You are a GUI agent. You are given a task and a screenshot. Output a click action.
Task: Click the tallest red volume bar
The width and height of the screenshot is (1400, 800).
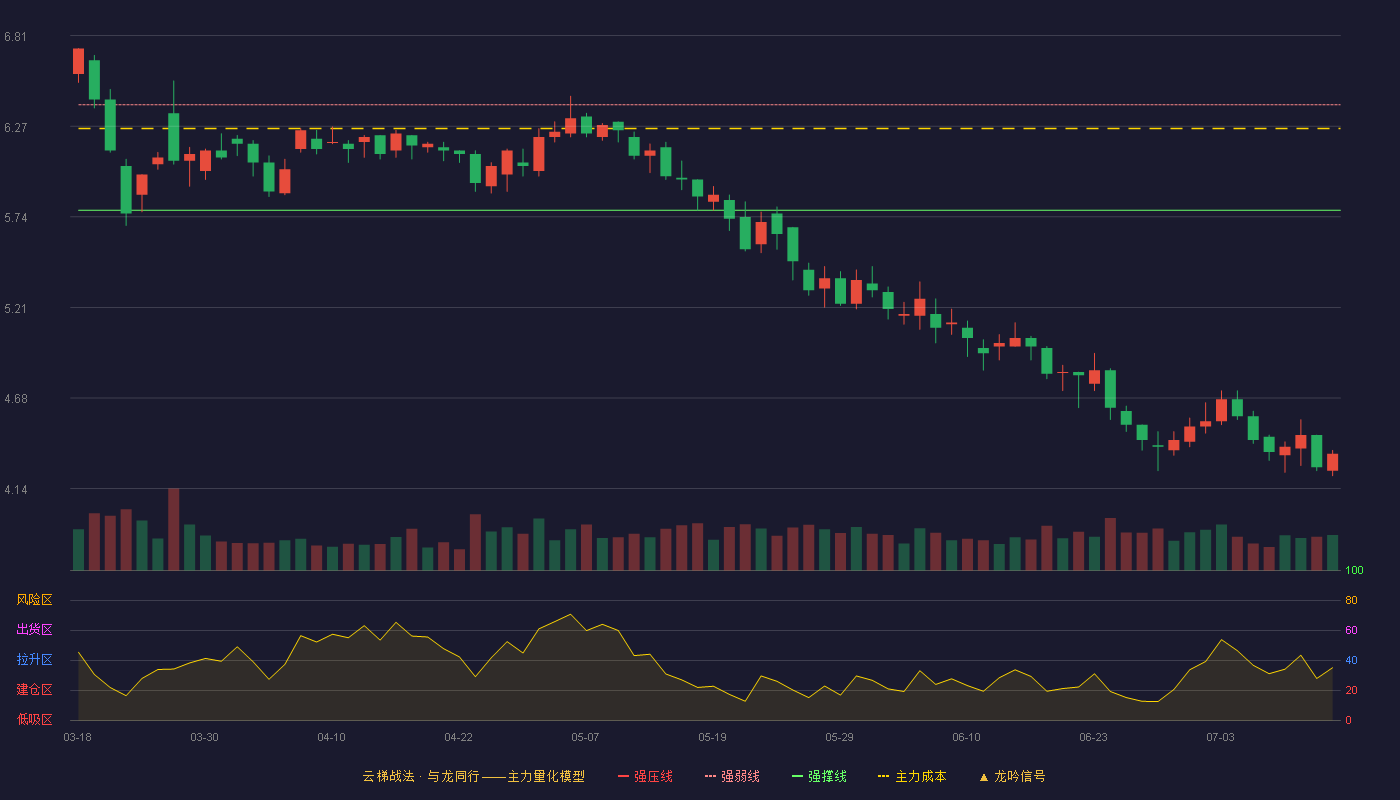click(174, 529)
